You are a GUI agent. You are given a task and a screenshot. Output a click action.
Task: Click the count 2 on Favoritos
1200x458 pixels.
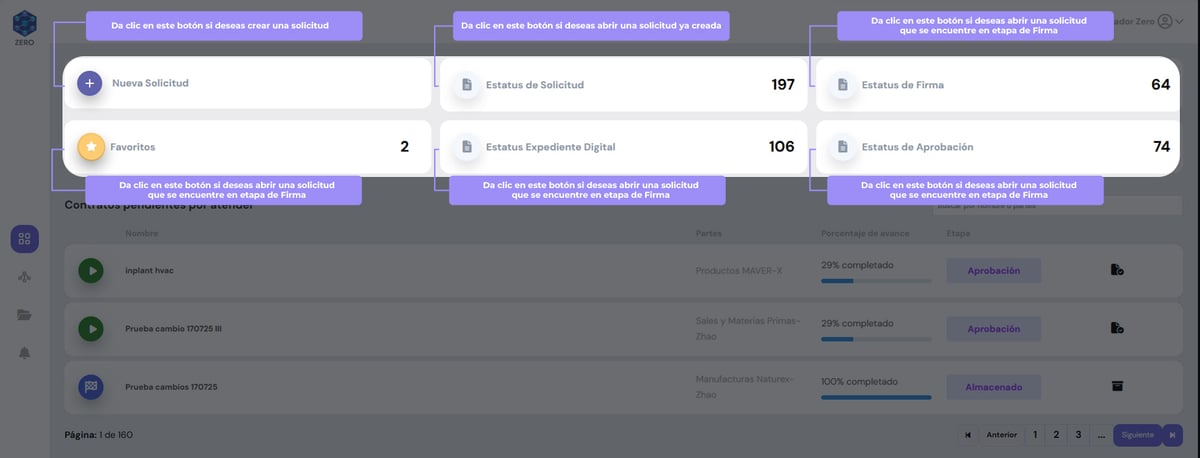[404, 147]
